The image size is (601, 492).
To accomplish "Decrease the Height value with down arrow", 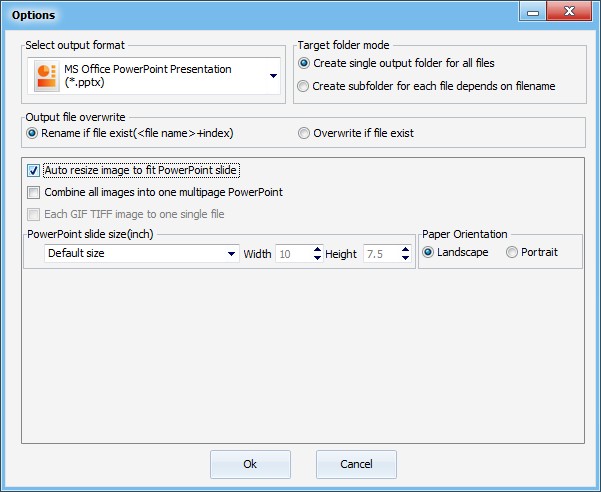I will (x=406, y=258).
